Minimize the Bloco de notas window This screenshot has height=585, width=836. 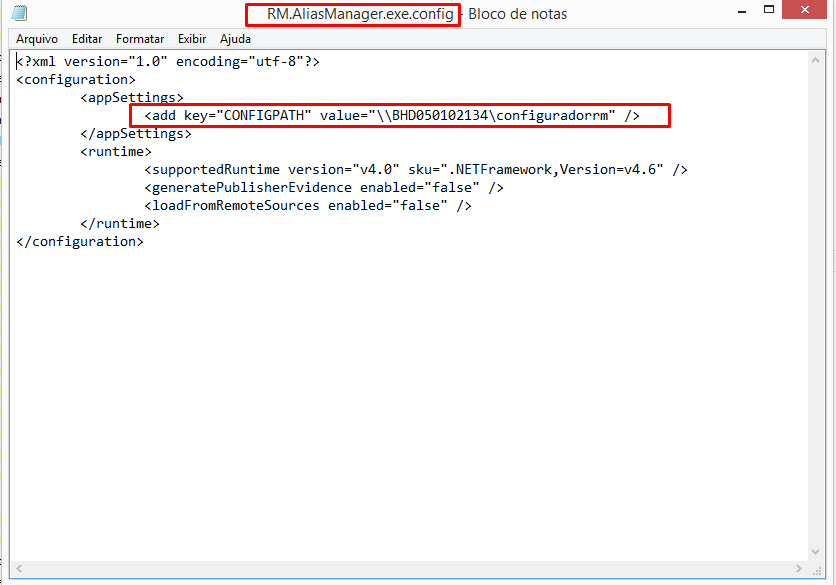click(742, 11)
